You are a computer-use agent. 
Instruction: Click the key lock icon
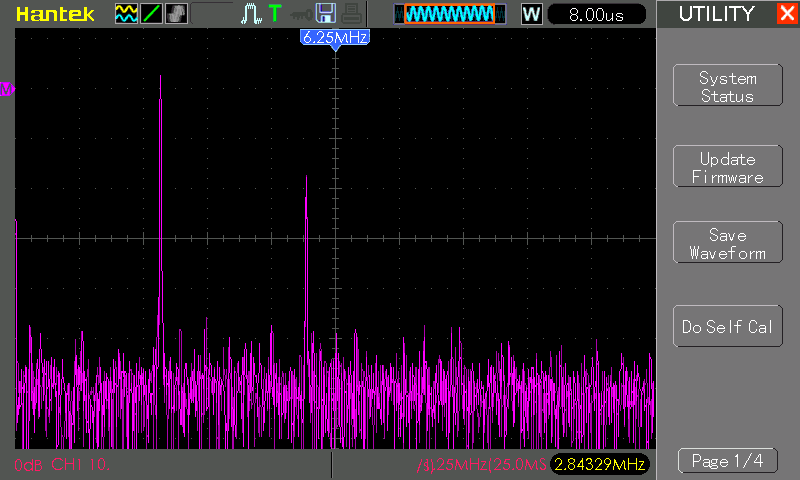pyautogui.click(x=301, y=15)
